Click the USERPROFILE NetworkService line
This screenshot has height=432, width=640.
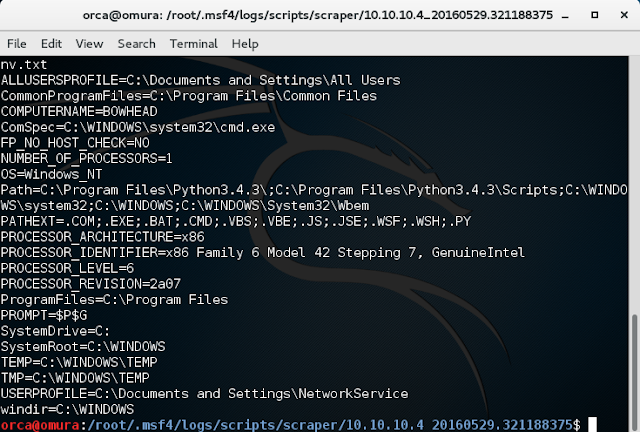click(x=204, y=394)
